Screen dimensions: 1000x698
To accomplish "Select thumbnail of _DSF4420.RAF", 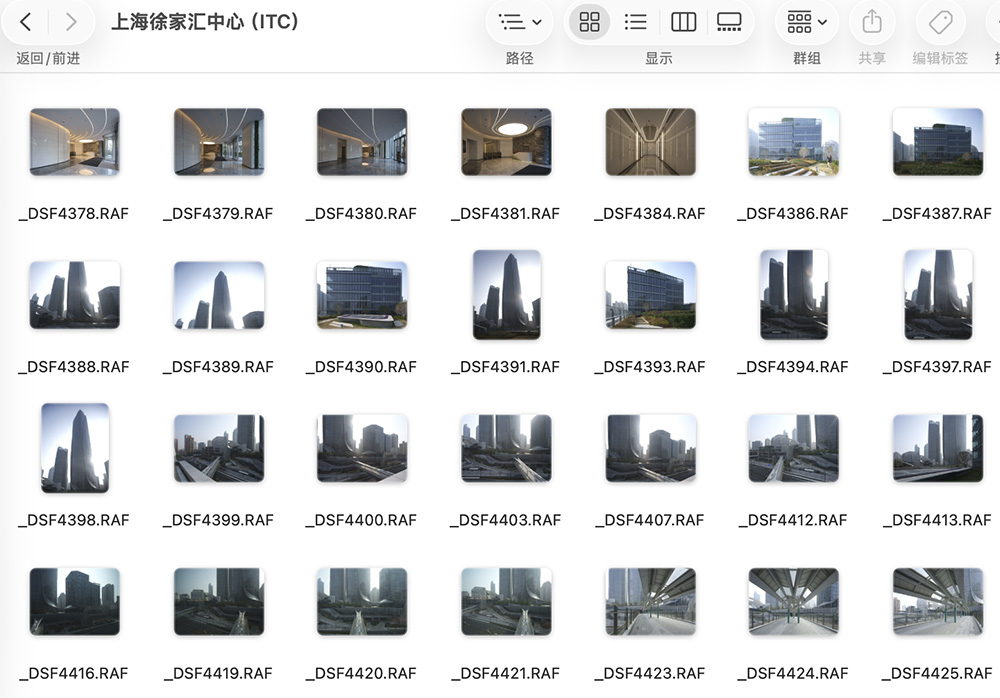I will pyautogui.click(x=362, y=601).
